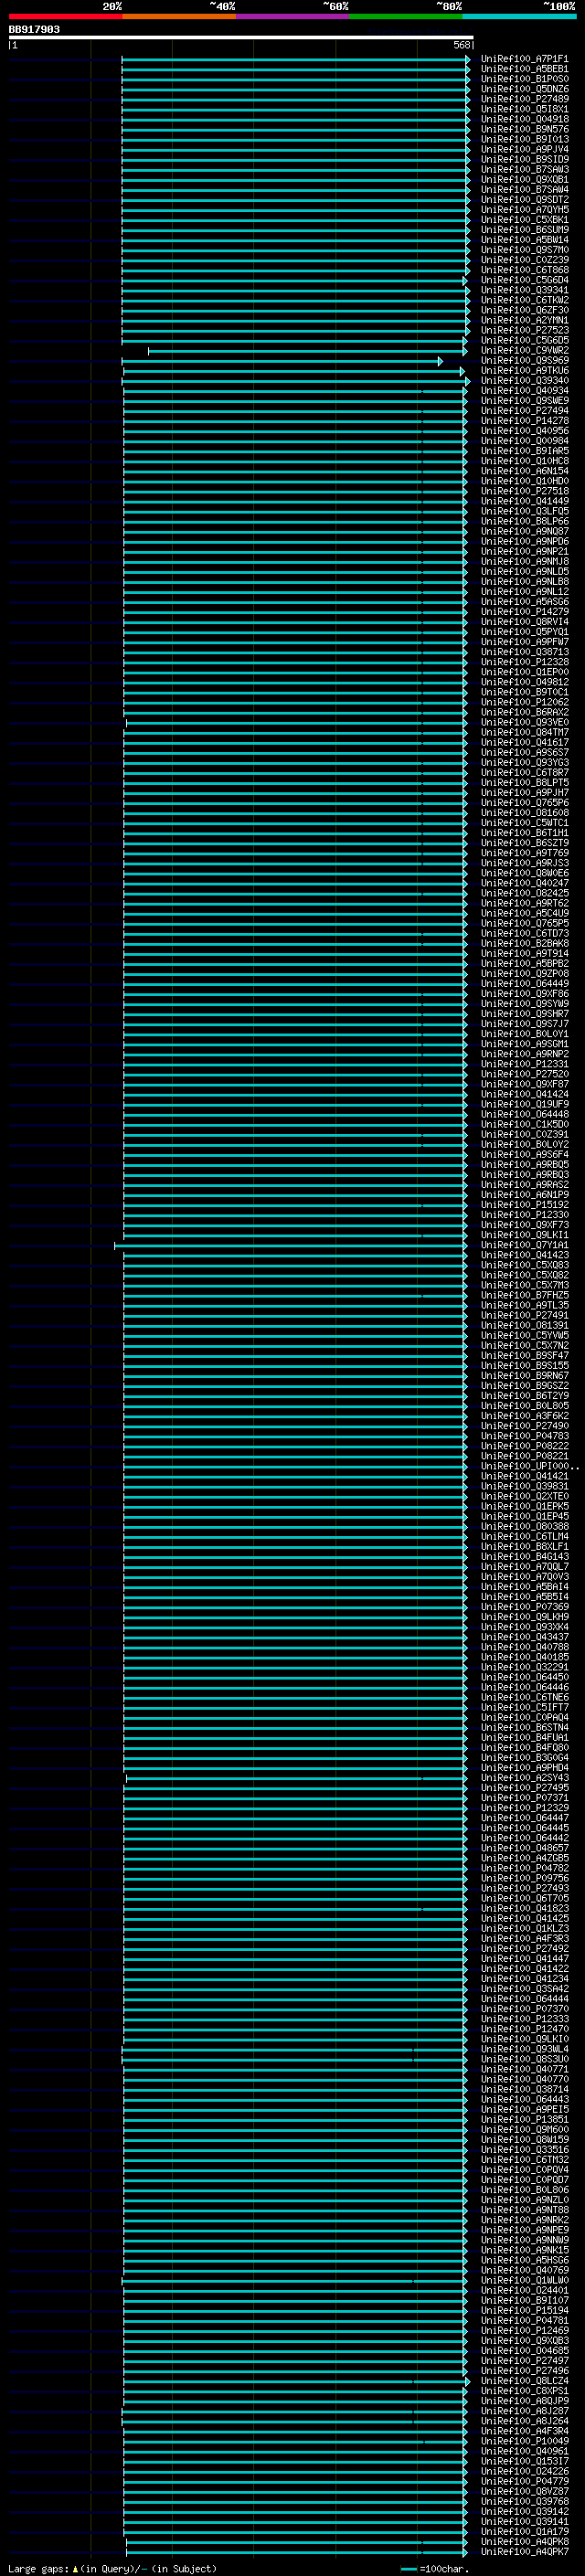Viewport: 585px width, 2576px height.
Task: Click the UniRef100_C9VWR2 label
Action: (x=524, y=351)
